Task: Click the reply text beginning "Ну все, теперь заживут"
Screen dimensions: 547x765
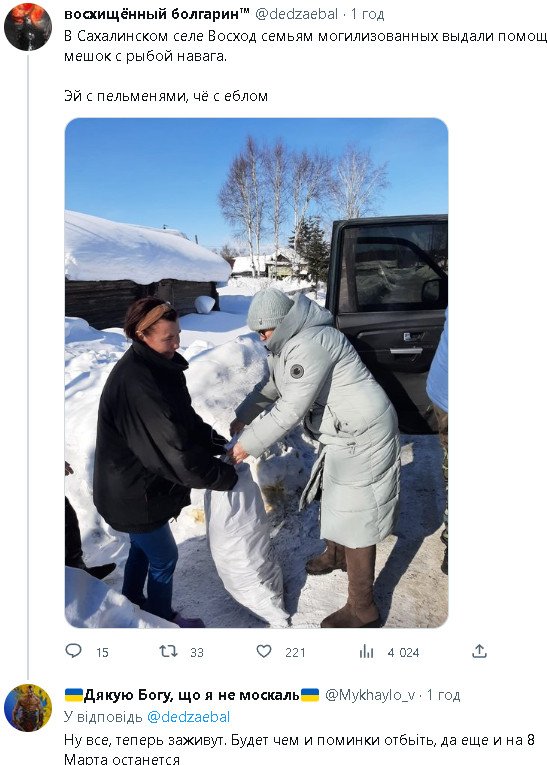Action: [x=300, y=749]
